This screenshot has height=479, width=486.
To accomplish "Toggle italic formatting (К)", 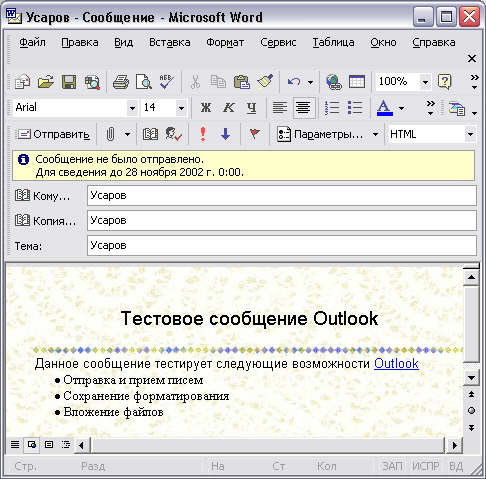I will pyautogui.click(x=229, y=108).
